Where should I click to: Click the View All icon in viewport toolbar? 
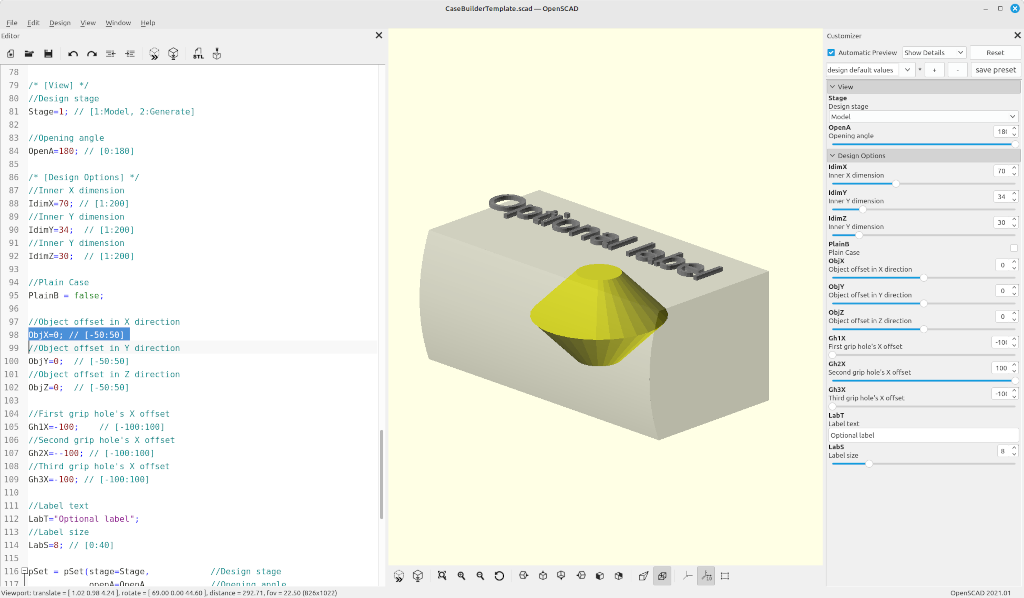coord(442,576)
